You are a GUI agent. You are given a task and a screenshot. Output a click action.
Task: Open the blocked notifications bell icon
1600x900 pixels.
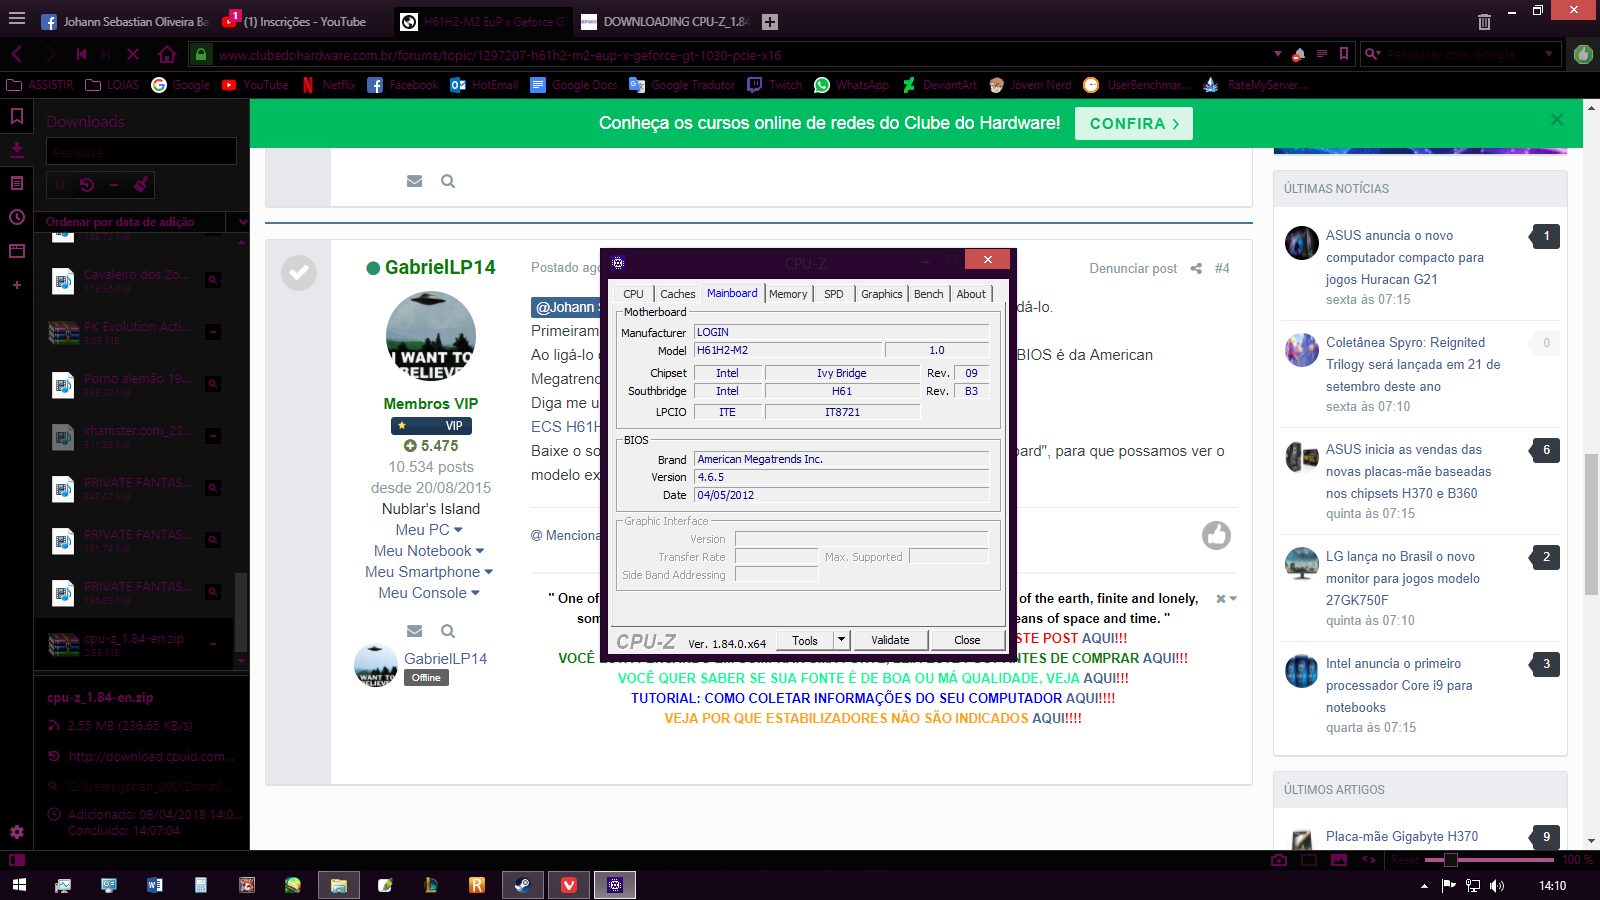pyautogui.click(x=1298, y=54)
